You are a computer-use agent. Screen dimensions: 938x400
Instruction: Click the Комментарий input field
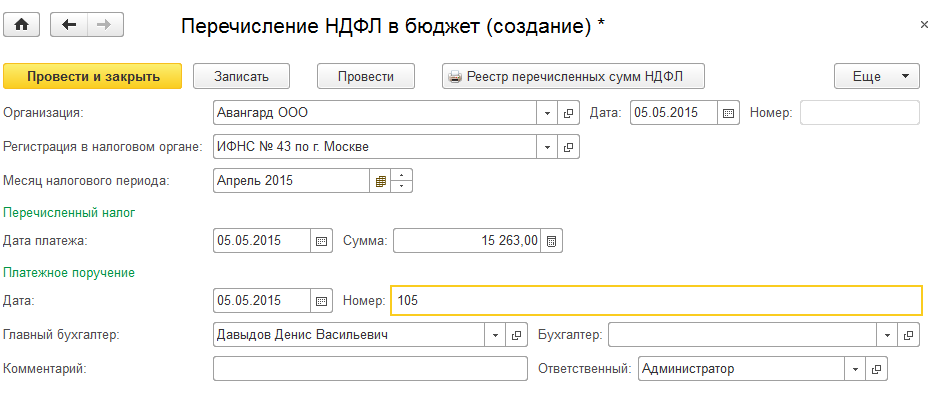tap(370, 369)
